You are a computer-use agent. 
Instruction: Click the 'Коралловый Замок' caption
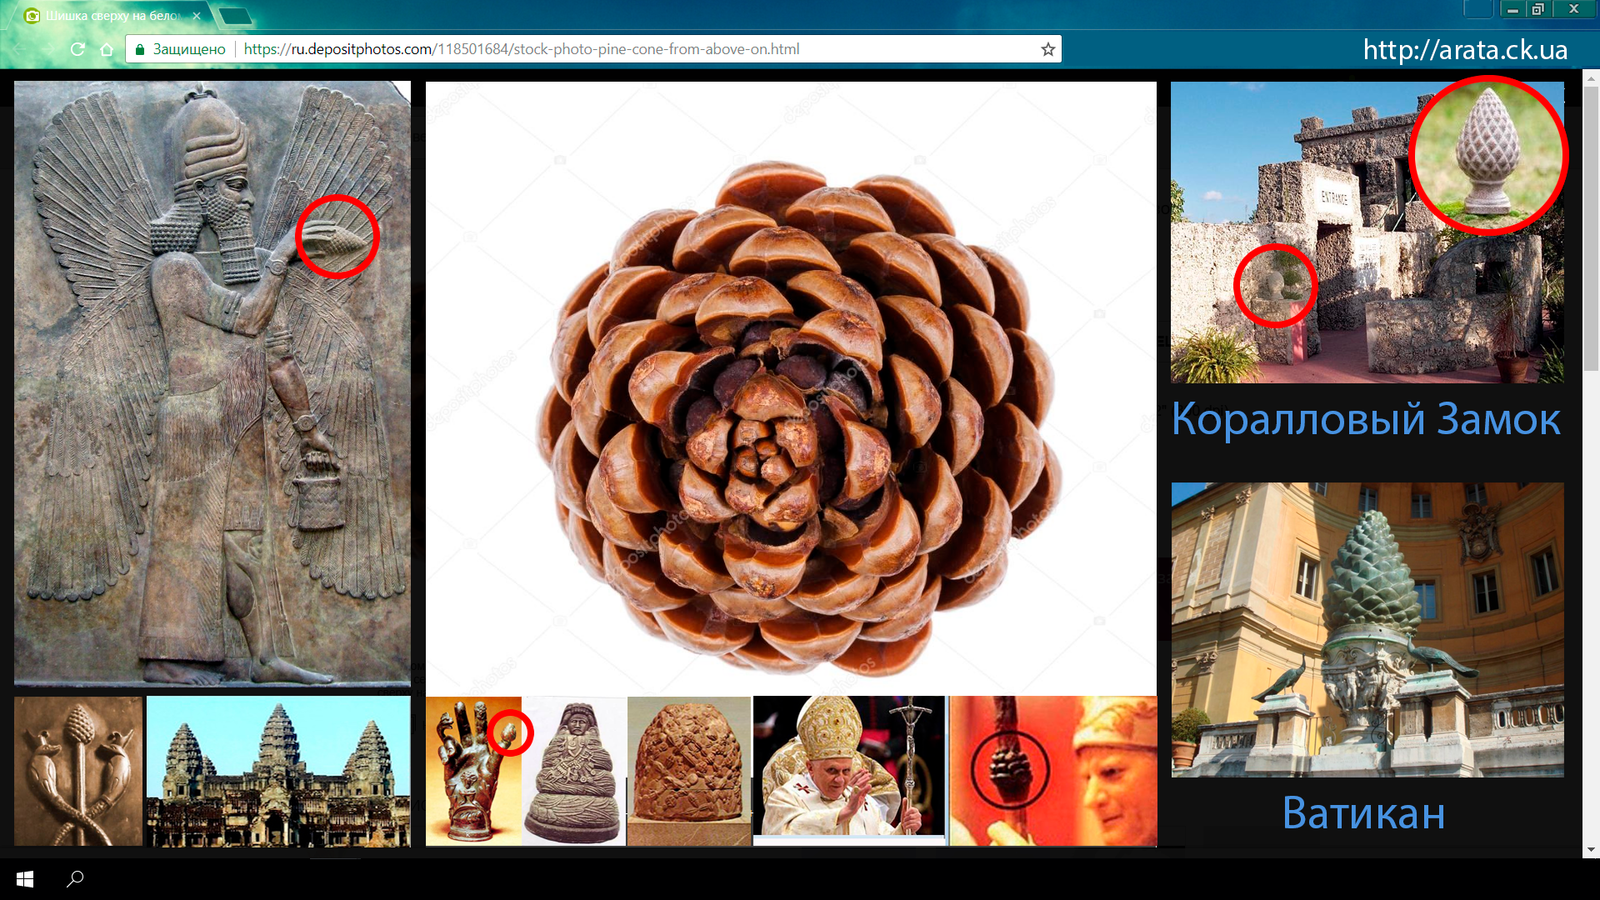click(1366, 419)
